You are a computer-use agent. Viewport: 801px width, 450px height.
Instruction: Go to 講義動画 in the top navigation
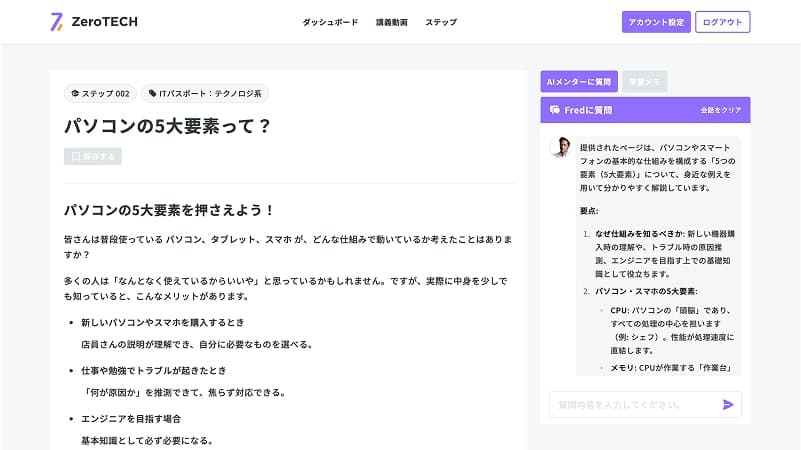click(391, 22)
